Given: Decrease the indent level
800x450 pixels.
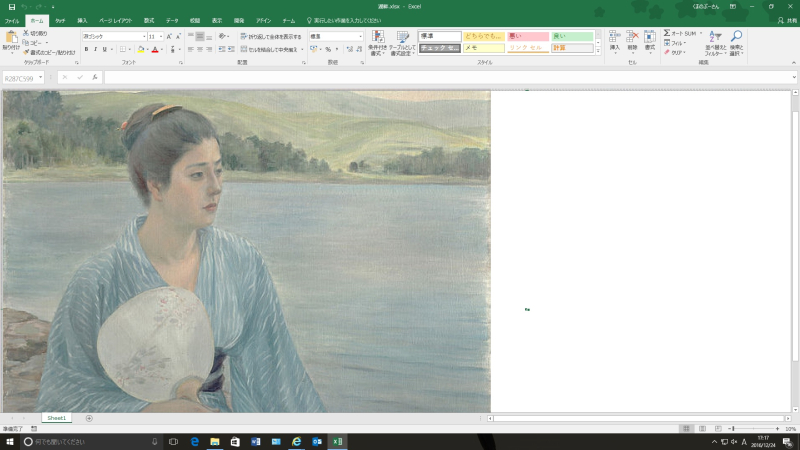Looking at the screenshot, I should click(222, 49).
